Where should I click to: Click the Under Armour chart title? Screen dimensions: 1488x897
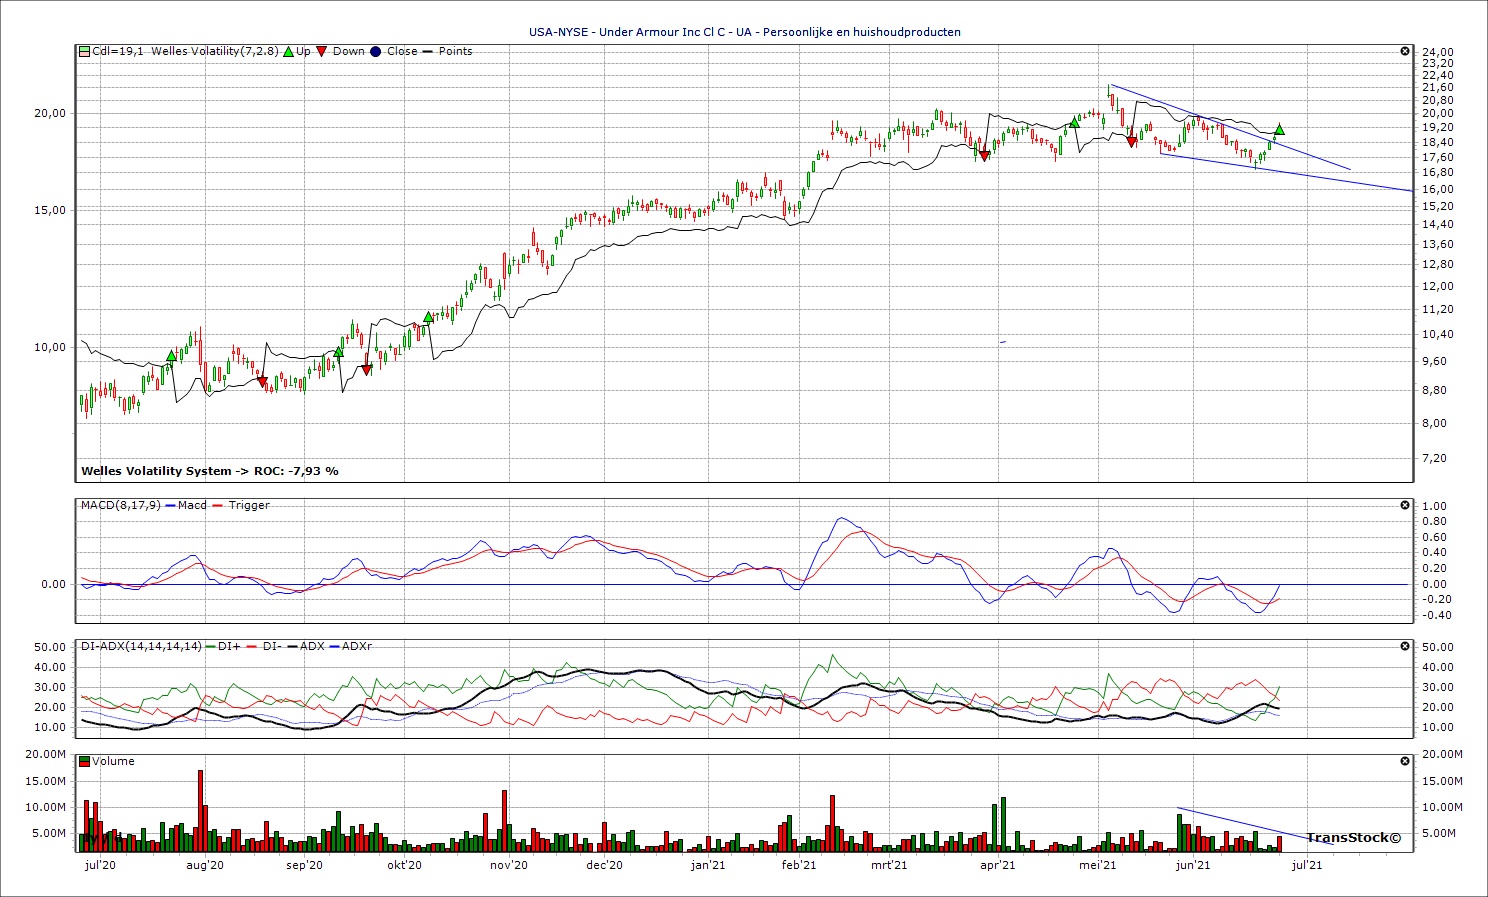(x=744, y=32)
